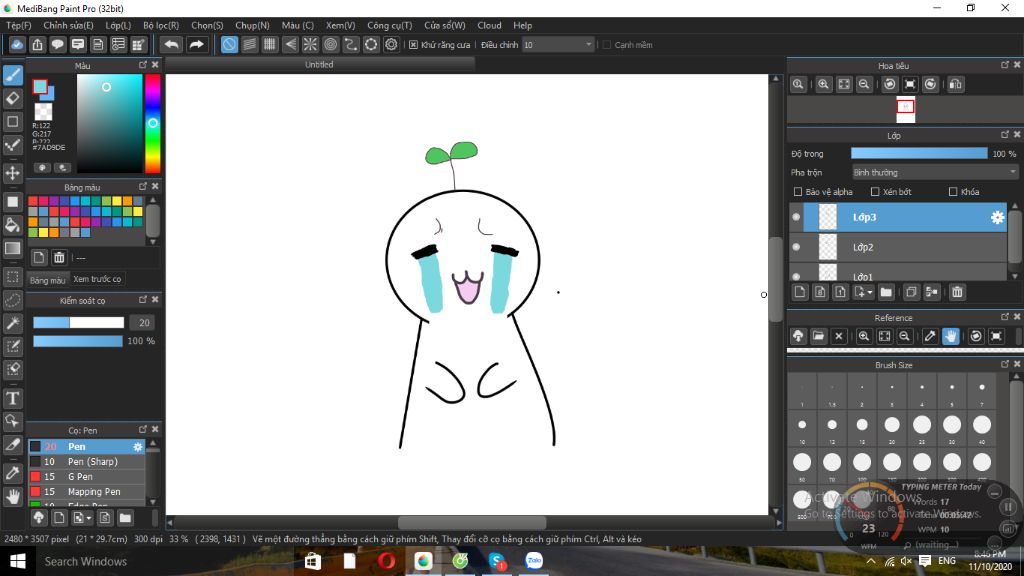The height and width of the screenshot is (576, 1024).
Task: Duplicate the current layer
Action: [x=910, y=292]
